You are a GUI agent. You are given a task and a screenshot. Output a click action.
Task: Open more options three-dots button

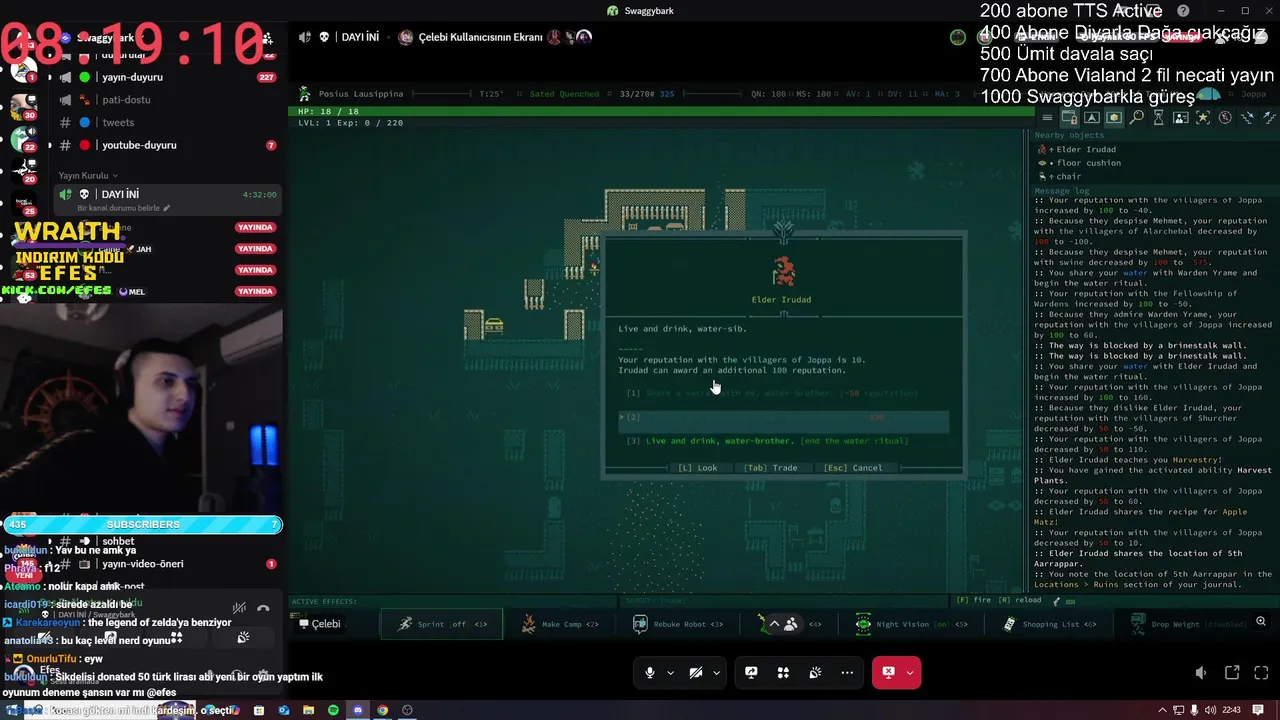(x=847, y=673)
